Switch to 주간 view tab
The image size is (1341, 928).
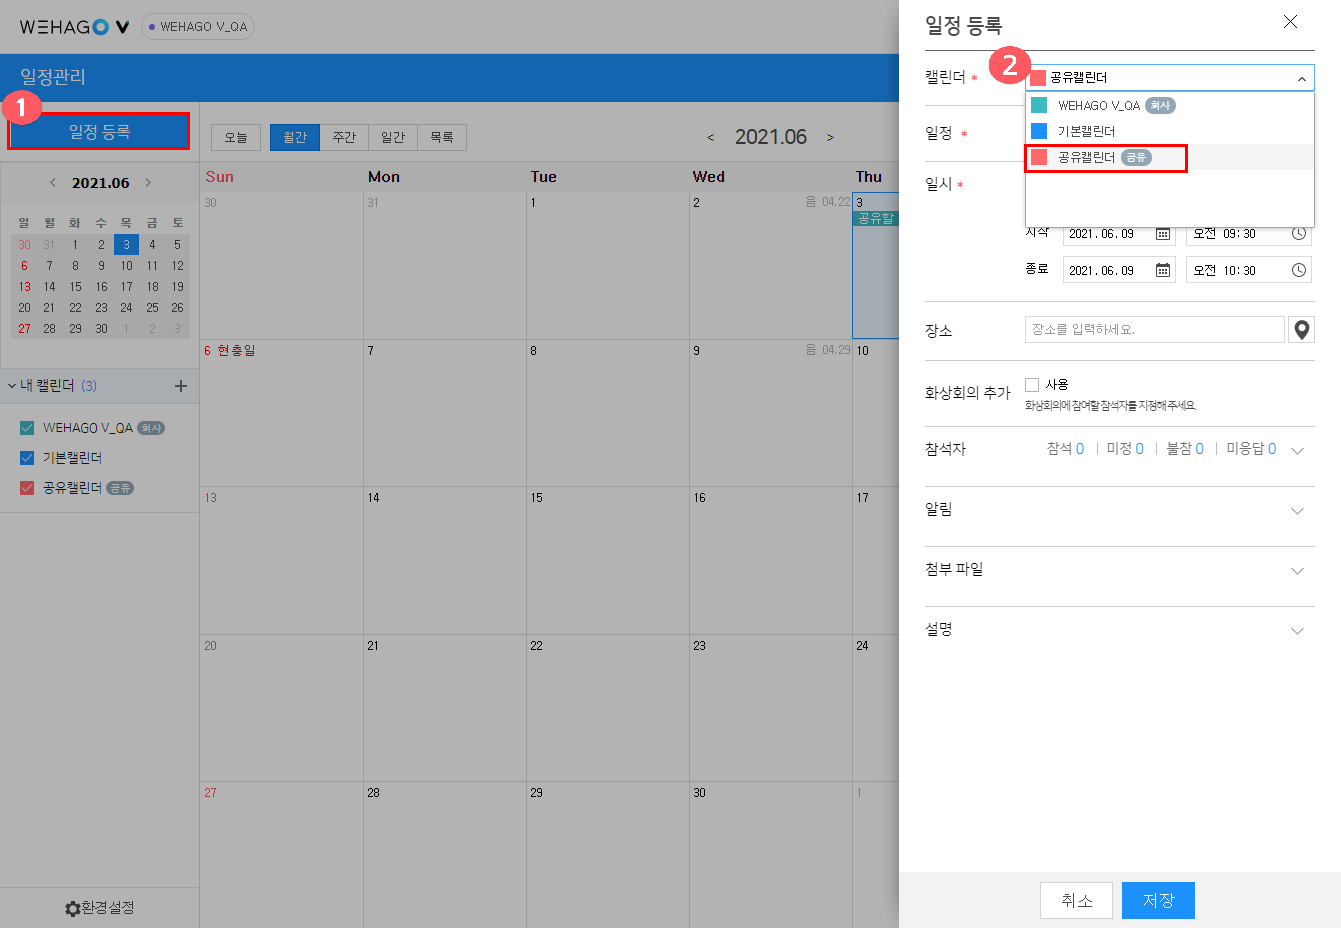[344, 137]
